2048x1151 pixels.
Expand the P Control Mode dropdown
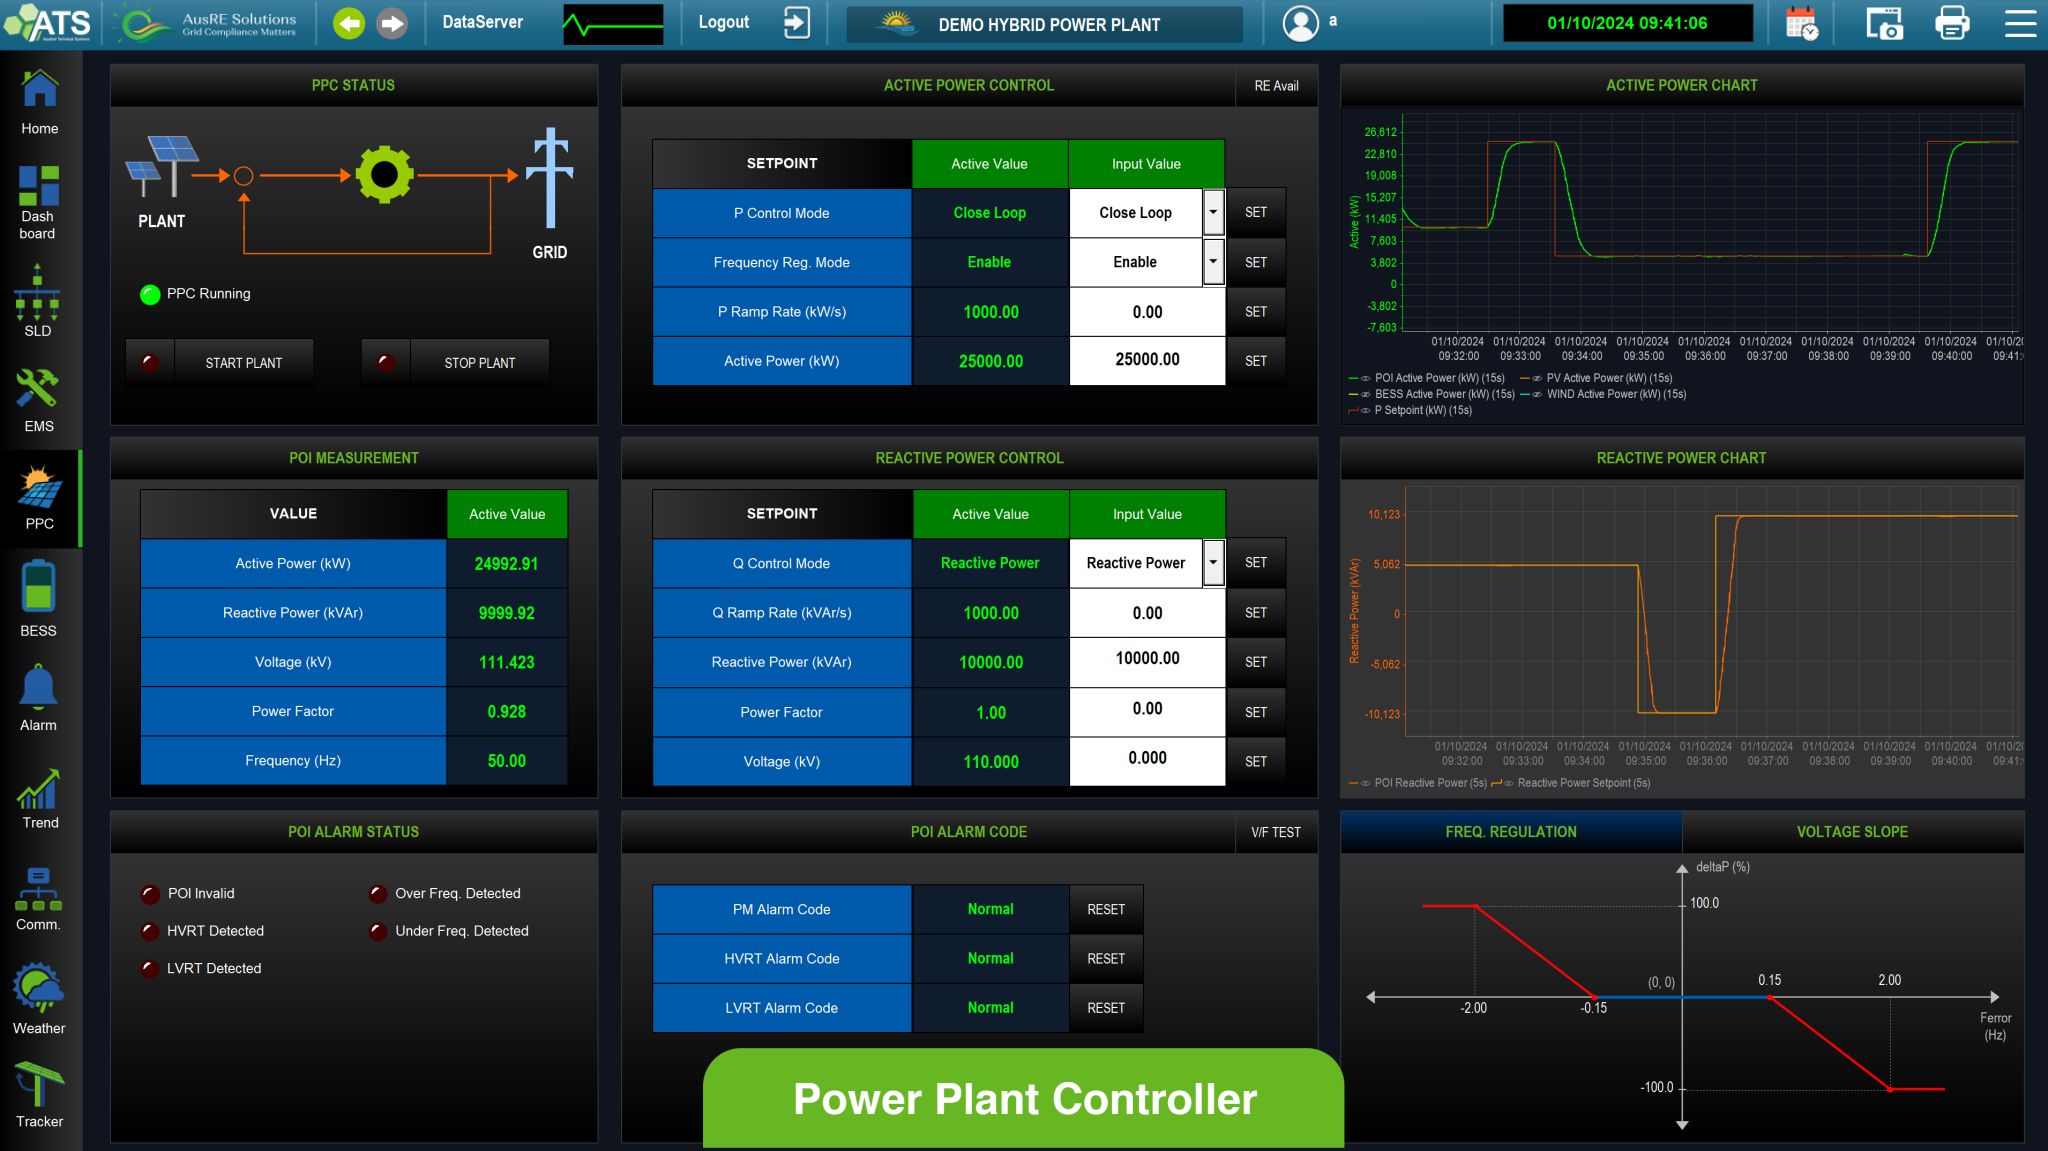1213,213
